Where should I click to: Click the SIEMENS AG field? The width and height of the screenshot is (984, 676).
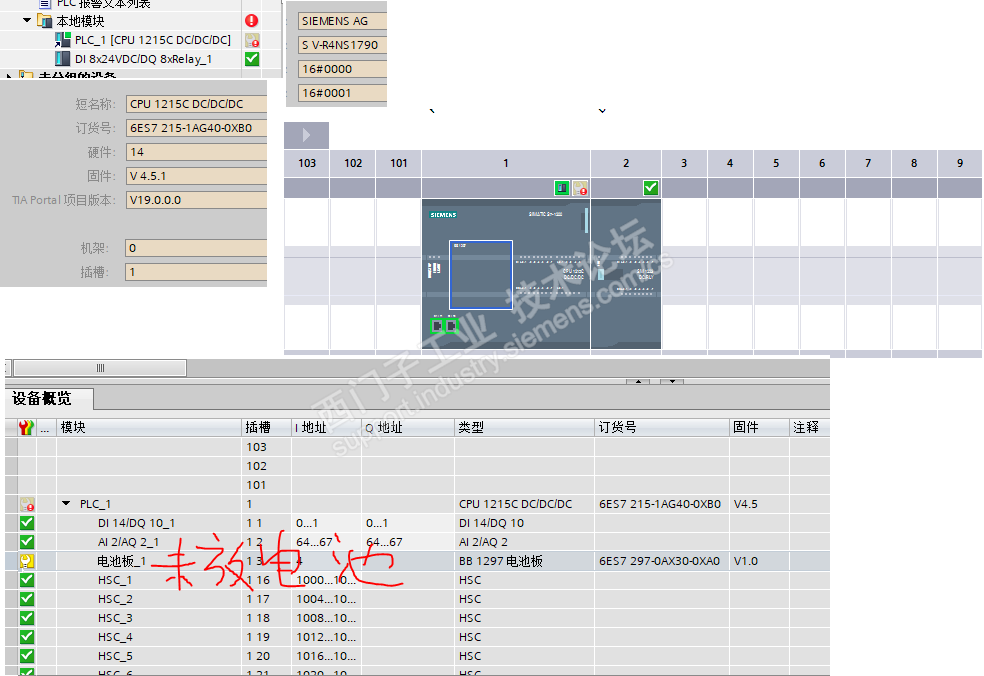click(343, 21)
